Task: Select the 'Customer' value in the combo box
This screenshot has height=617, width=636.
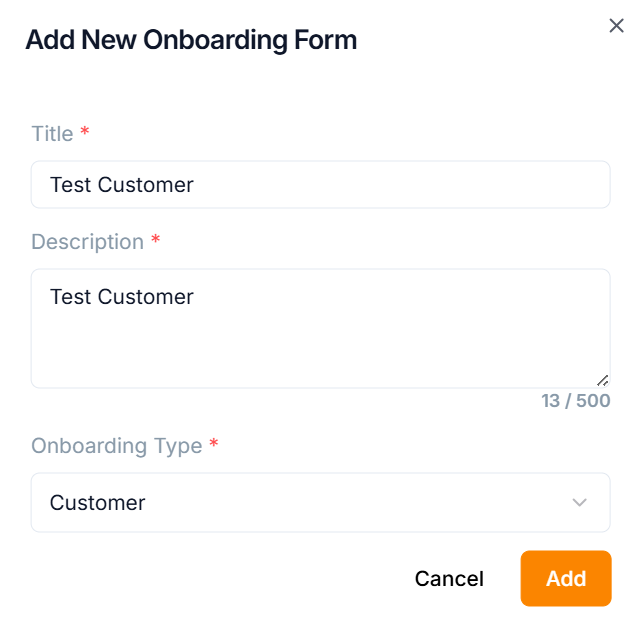Action: click(x=97, y=503)
